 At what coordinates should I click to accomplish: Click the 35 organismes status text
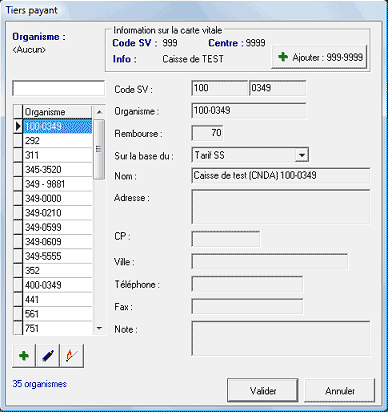tap(39, 384)
